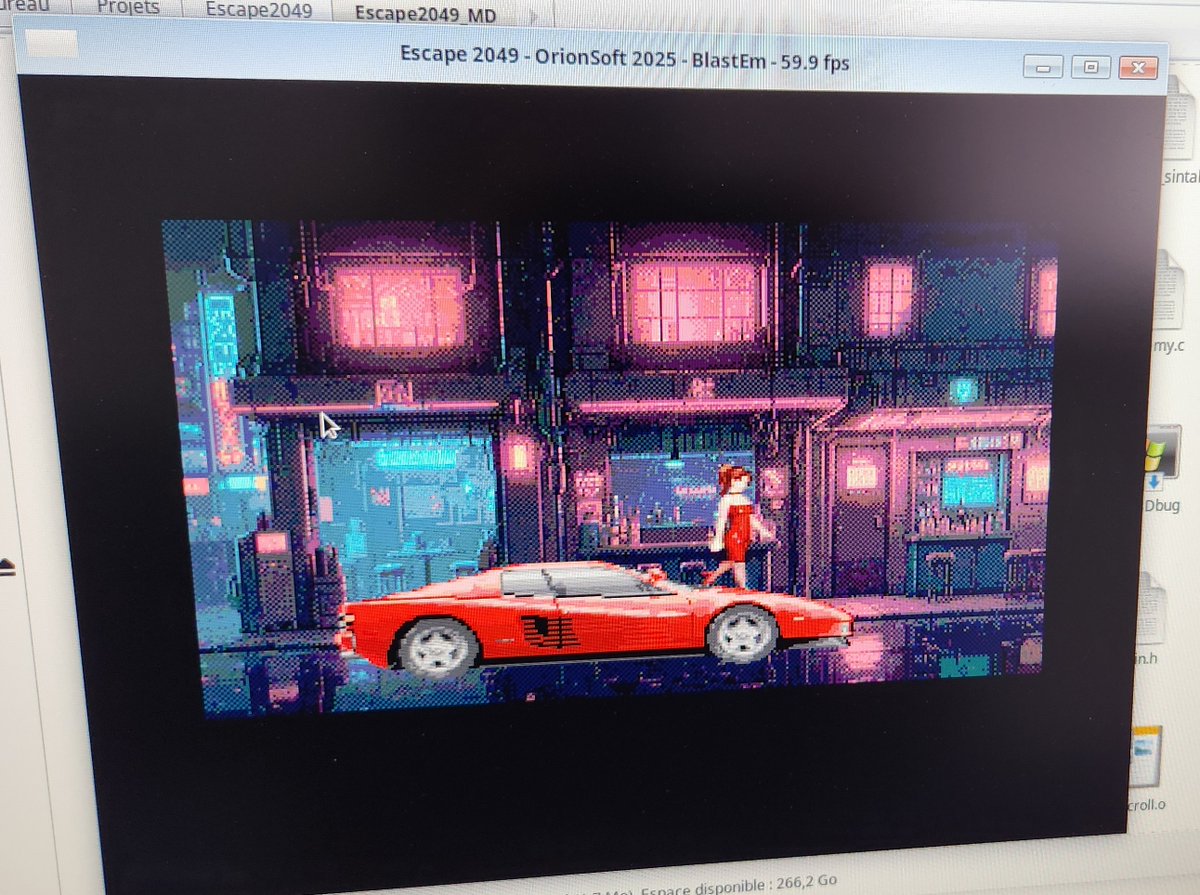Go to Escape2049_MD in the Explorer path bar
Screen dimensions: 1200x895
(x=426, y=13)
